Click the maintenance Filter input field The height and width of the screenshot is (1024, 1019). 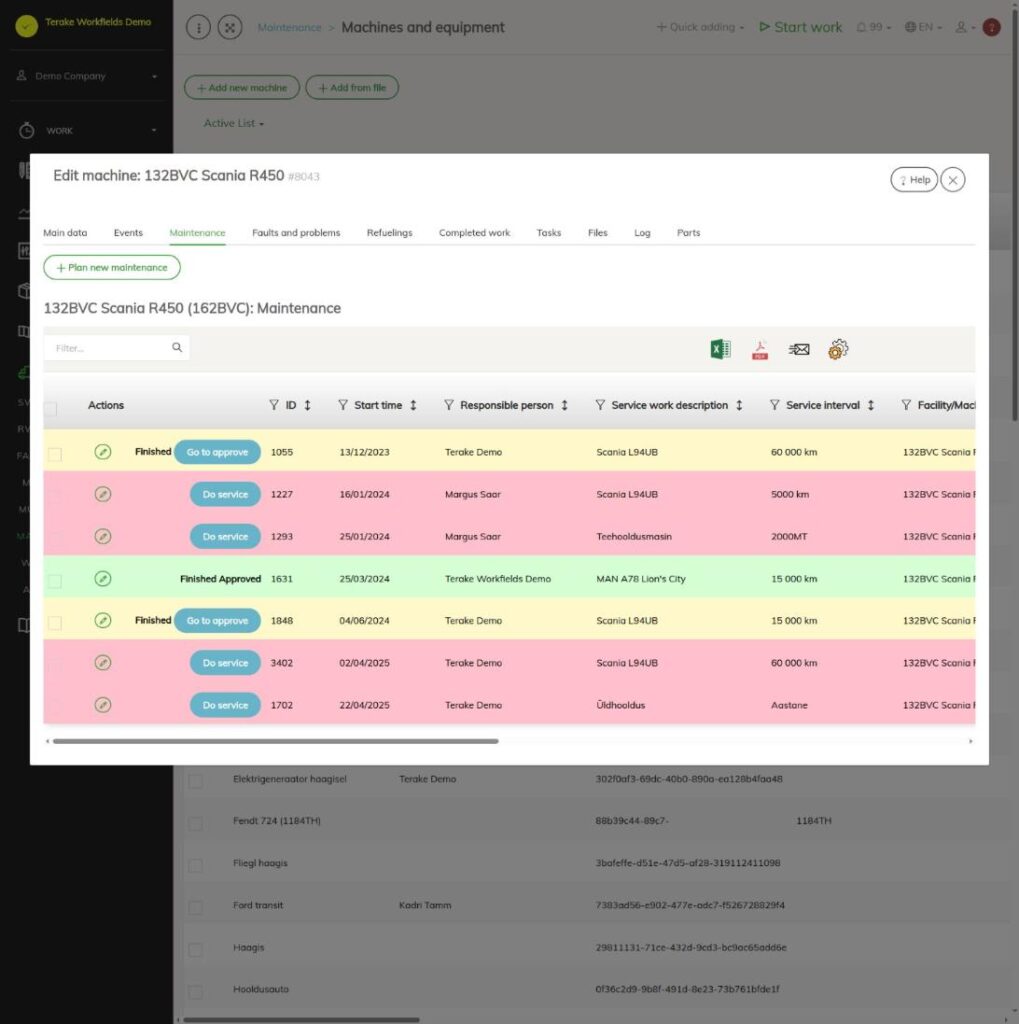(116, 347)
